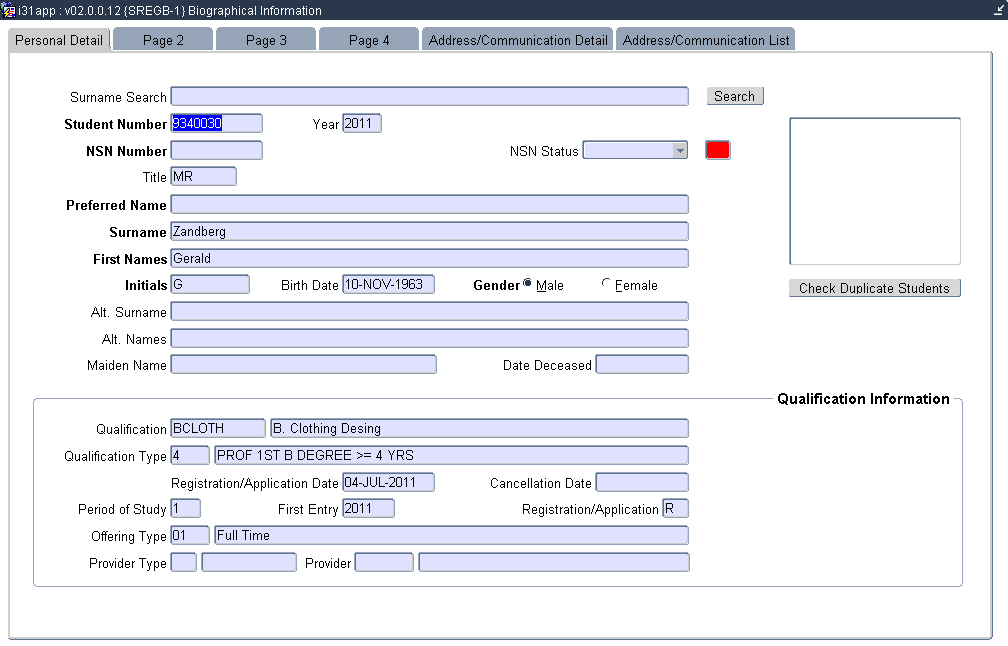Click the restore icon in title bar corner
The image size is (1008, 646).
click(998, 10)
